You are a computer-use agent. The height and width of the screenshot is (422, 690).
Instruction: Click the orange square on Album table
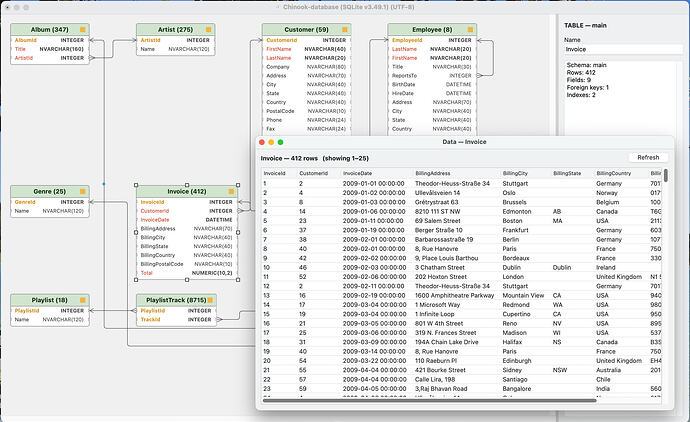click(83, 29)
